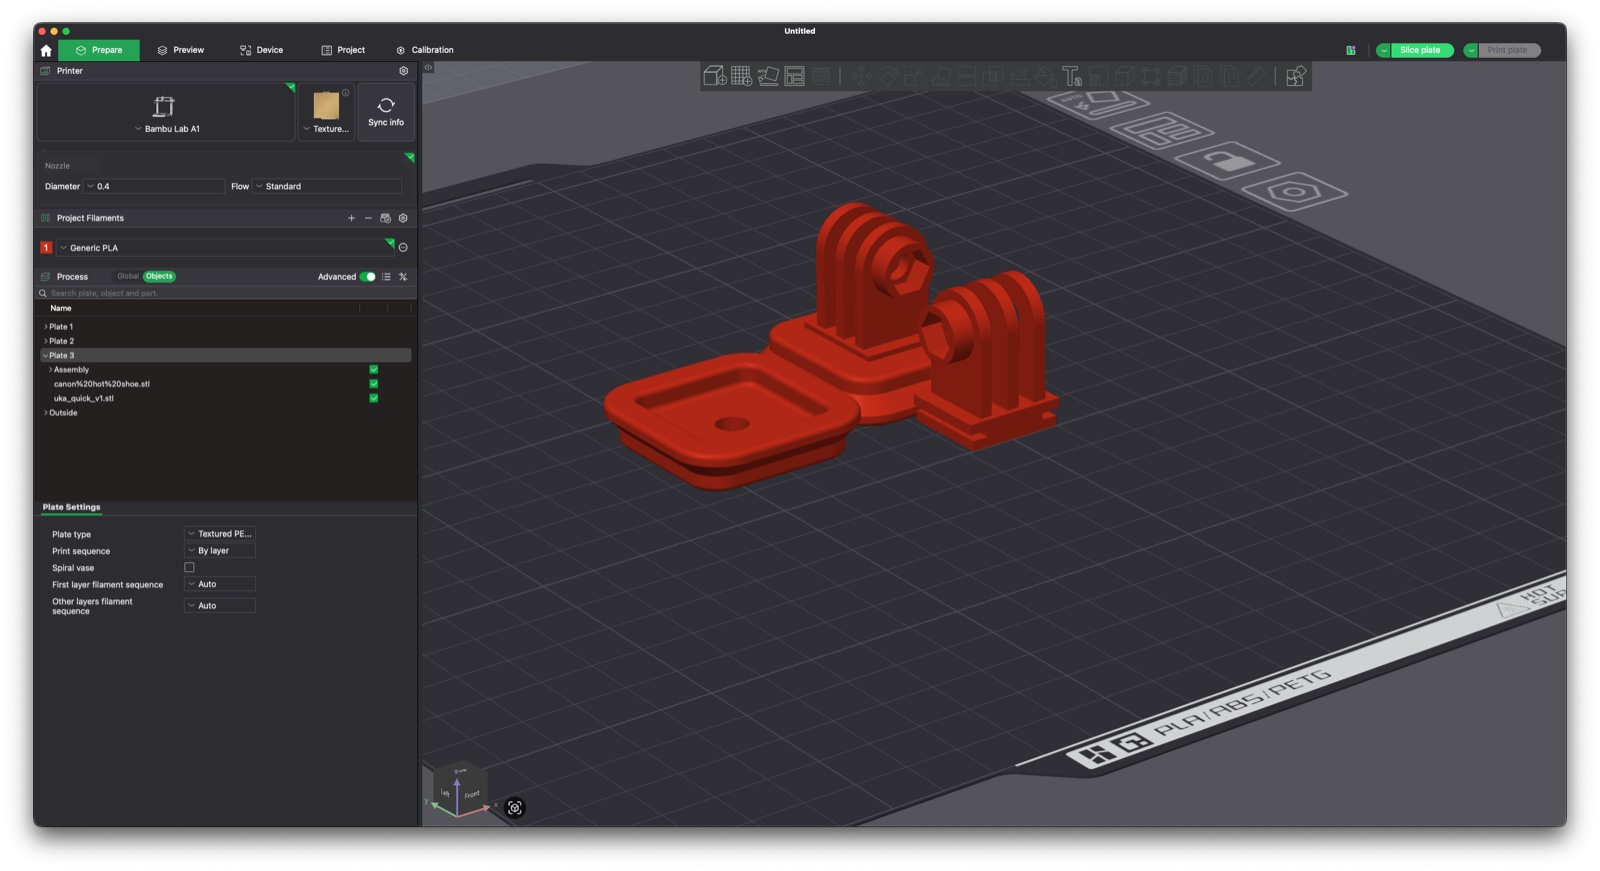Open the Texture plate type dropdown
1600x871 pixels.
(326, 112)
